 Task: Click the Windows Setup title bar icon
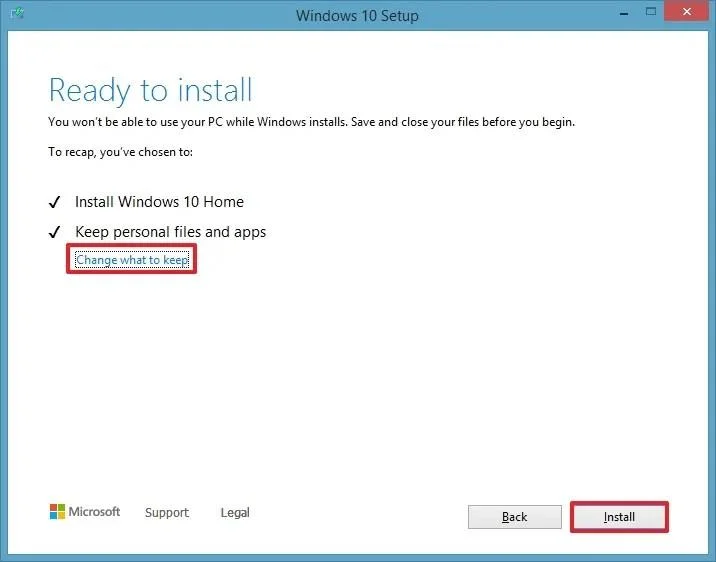point(17,13)
